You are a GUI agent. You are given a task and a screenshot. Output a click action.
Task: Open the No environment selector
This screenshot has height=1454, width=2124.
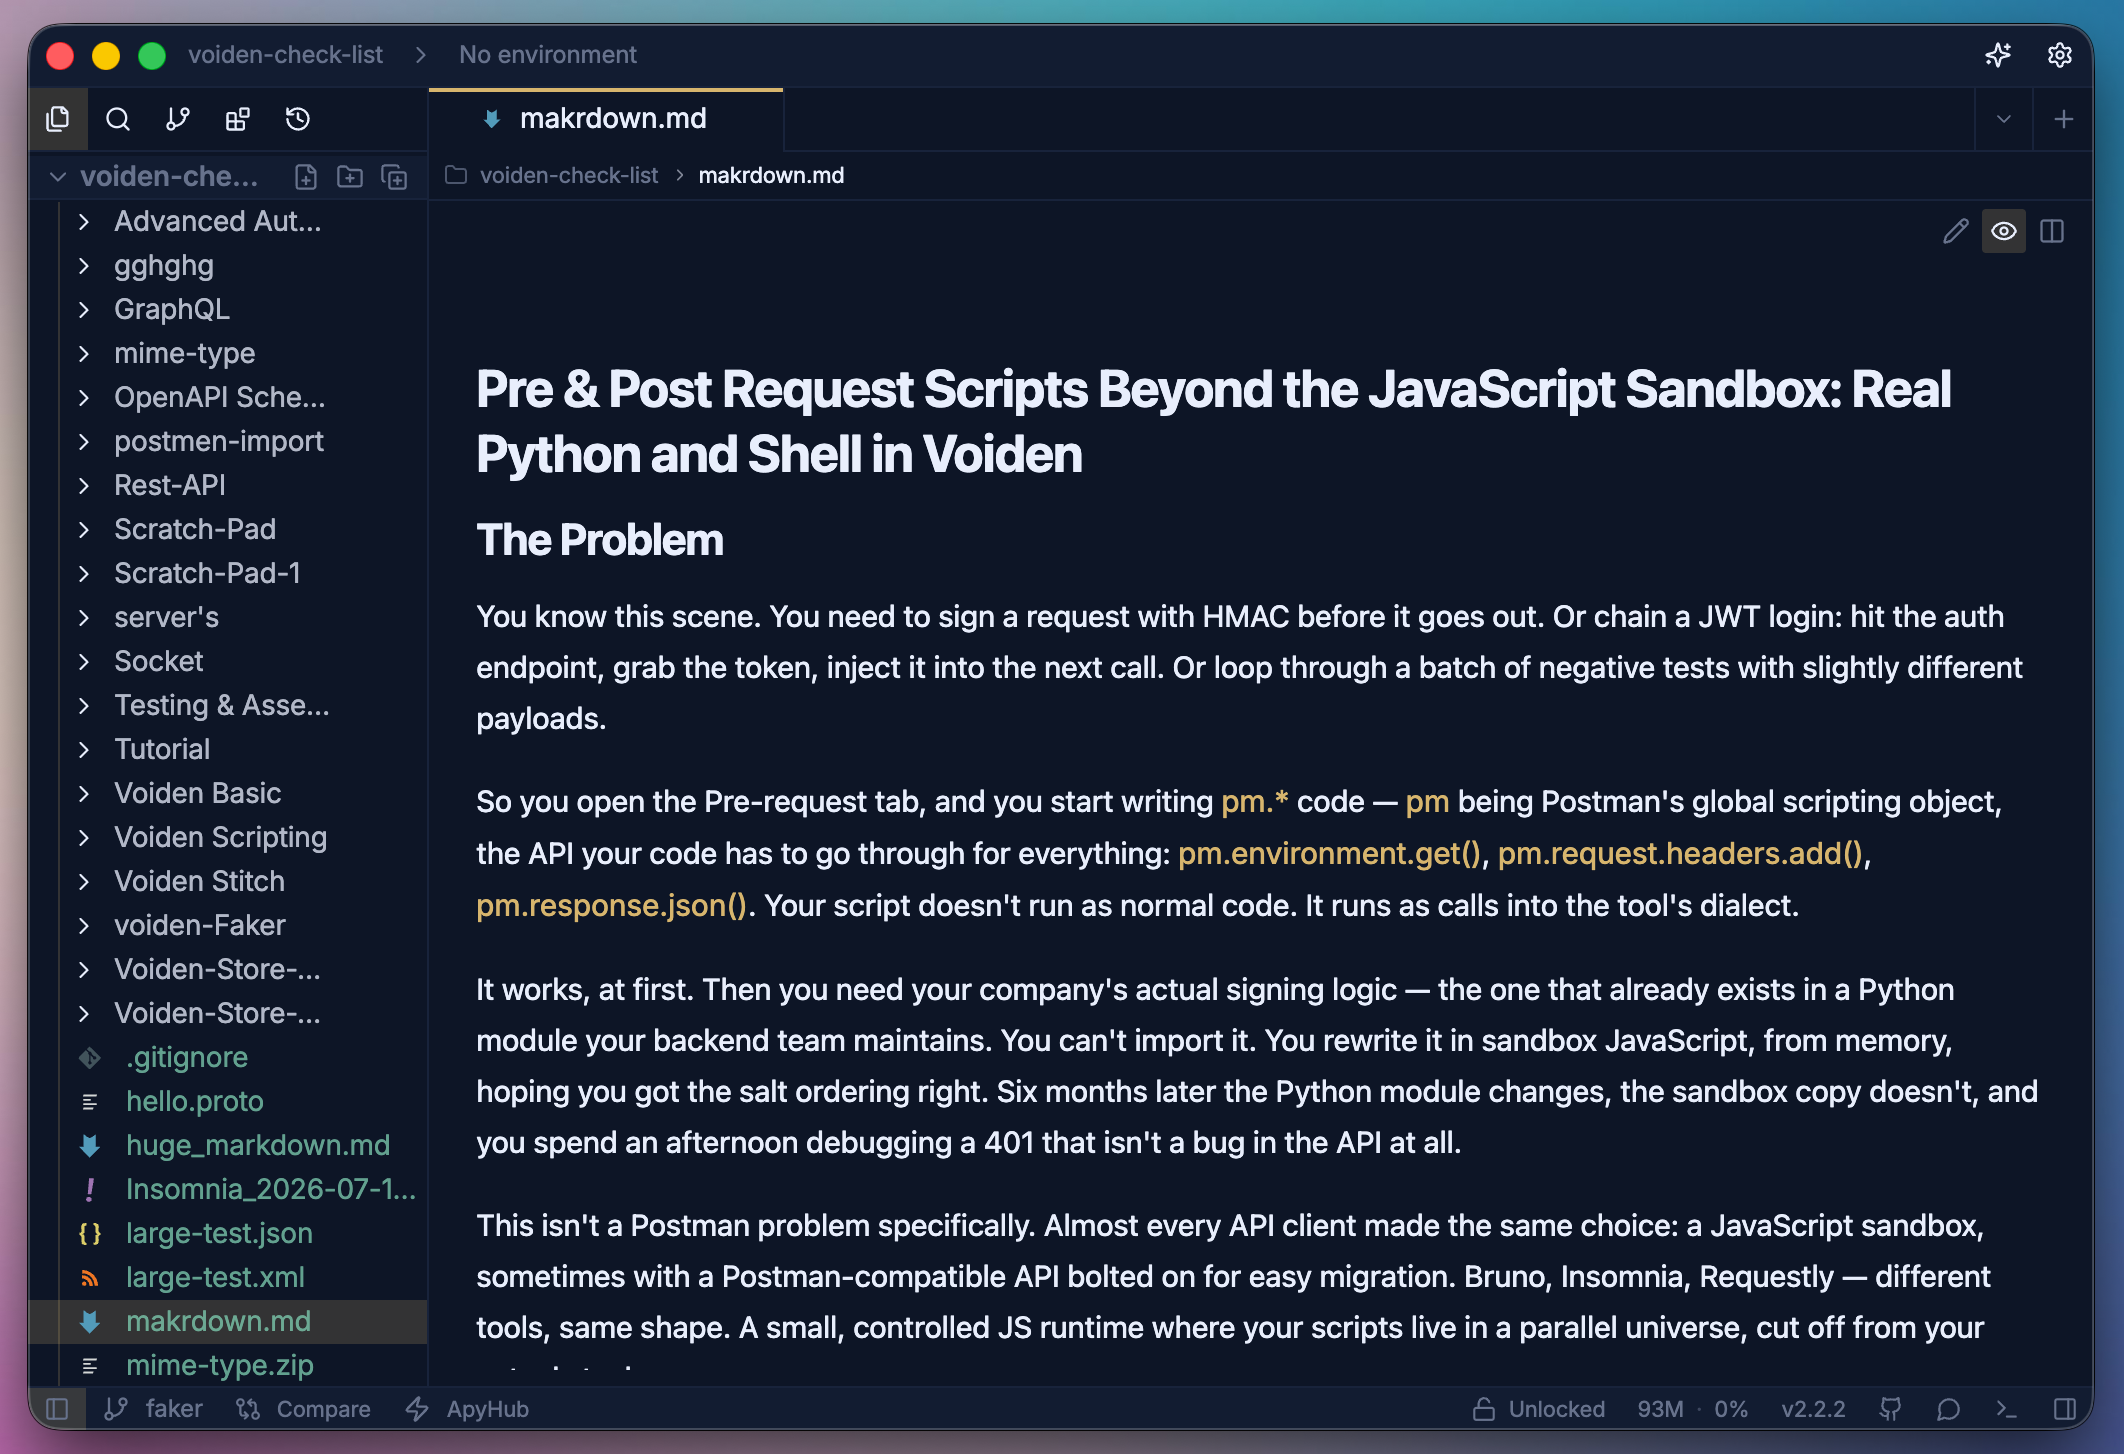pos(548,55)
